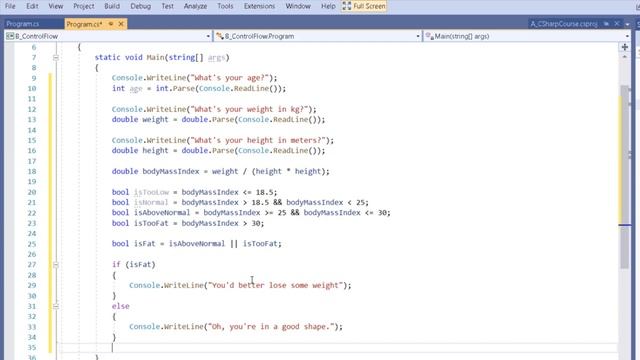Click the age variable on line 10
This screenshot has width=640, height=360.
[x=136, y=89]
